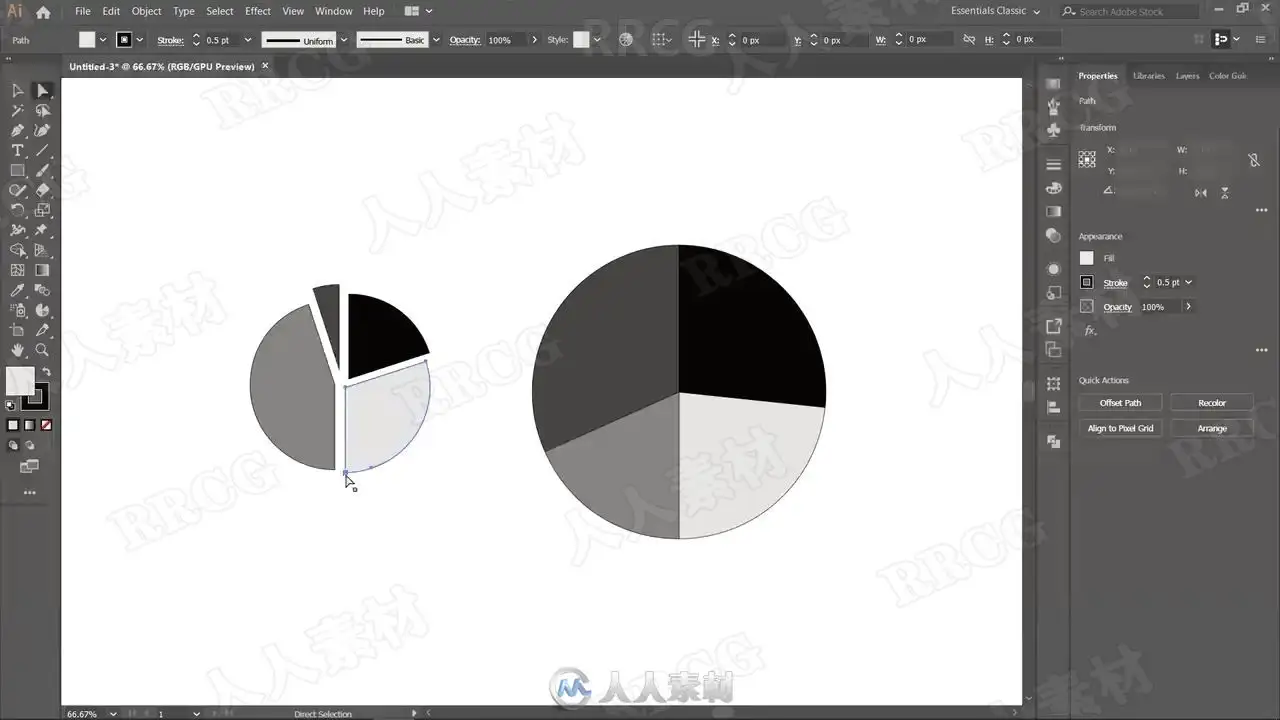The height and width of the screenshot is (720, 1280).
Task: Open the Object menu
Action: (146, 11)
